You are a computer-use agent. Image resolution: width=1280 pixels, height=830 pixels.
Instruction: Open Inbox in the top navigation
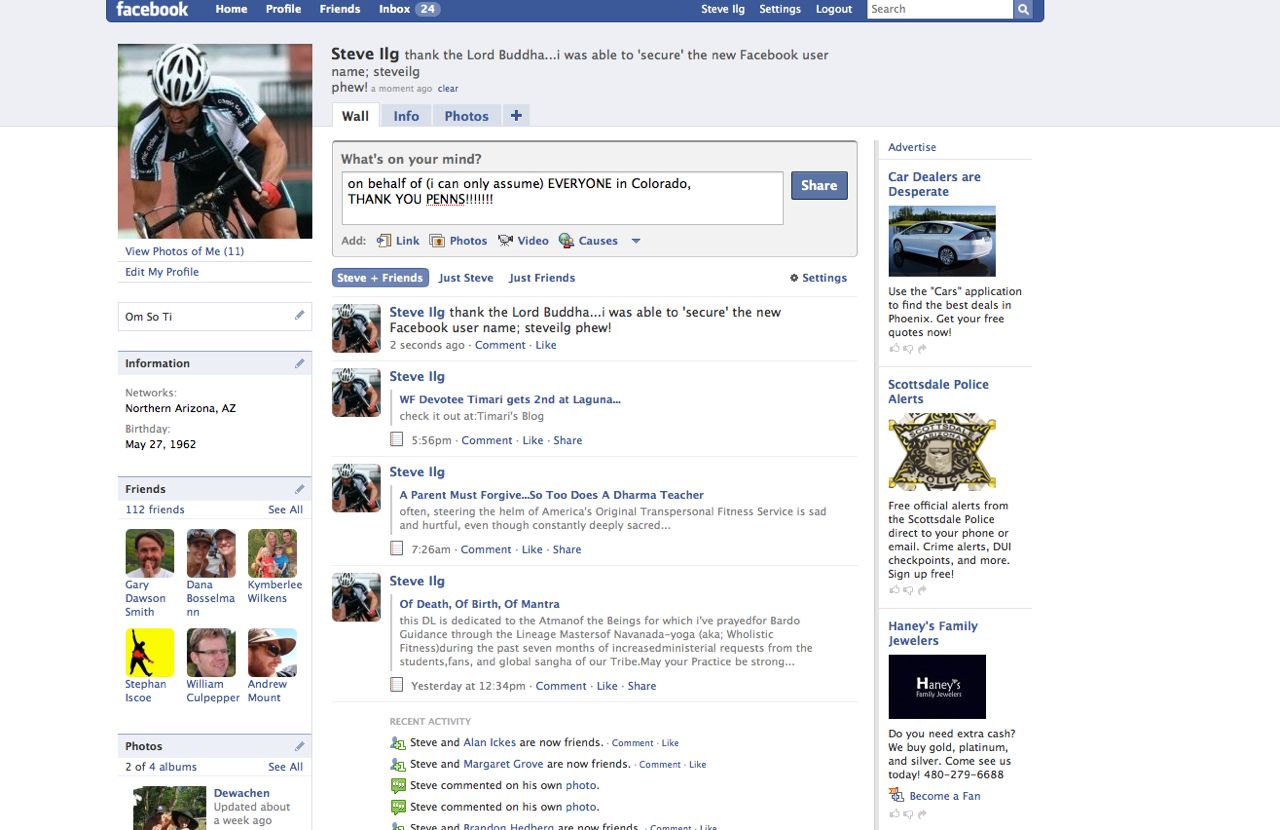click(x=408, y=9)
